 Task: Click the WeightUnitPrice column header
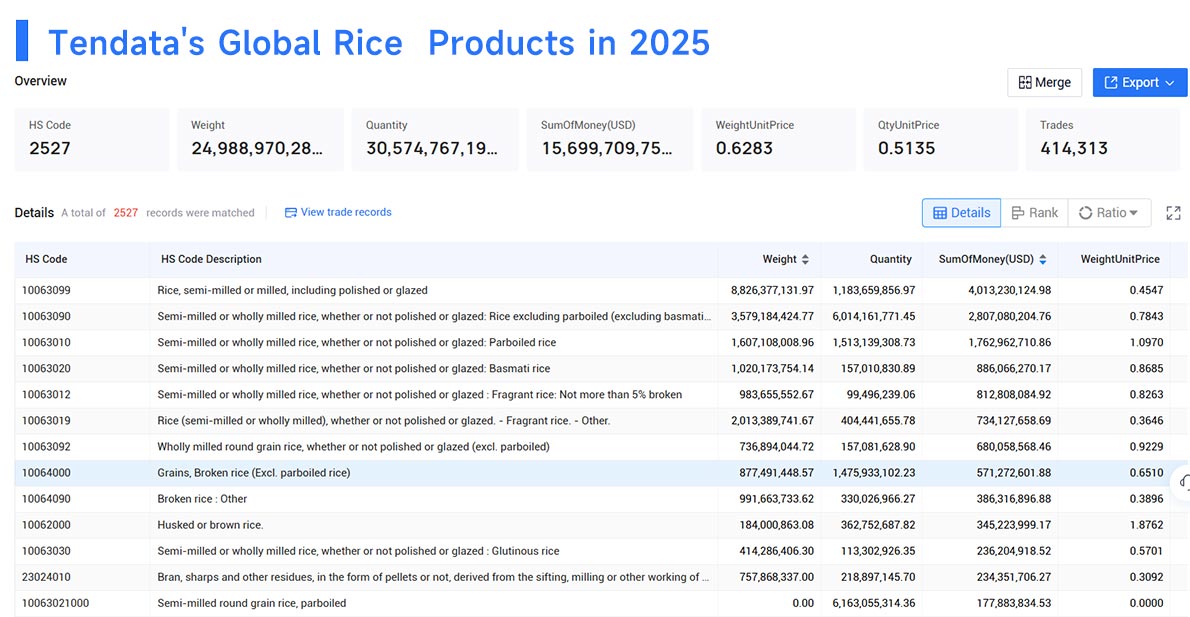tap(1120, 260)
